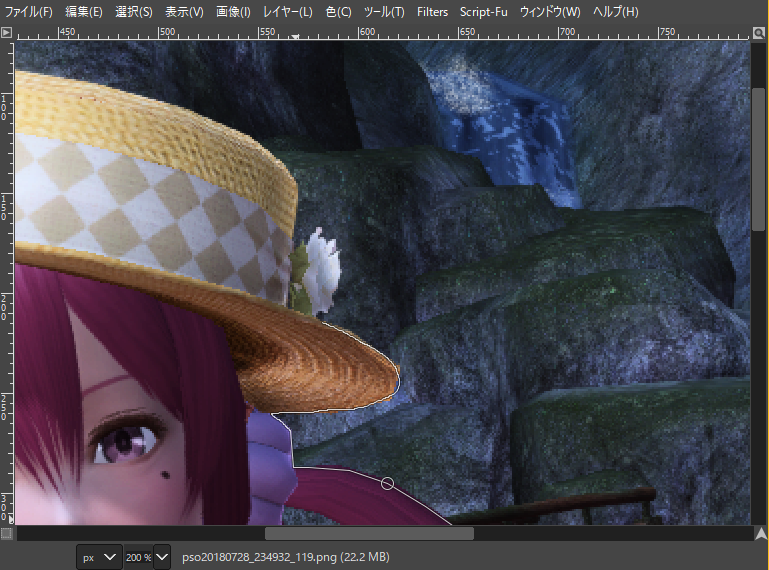Open the 編集(E) menu

(x=84, y=12)
